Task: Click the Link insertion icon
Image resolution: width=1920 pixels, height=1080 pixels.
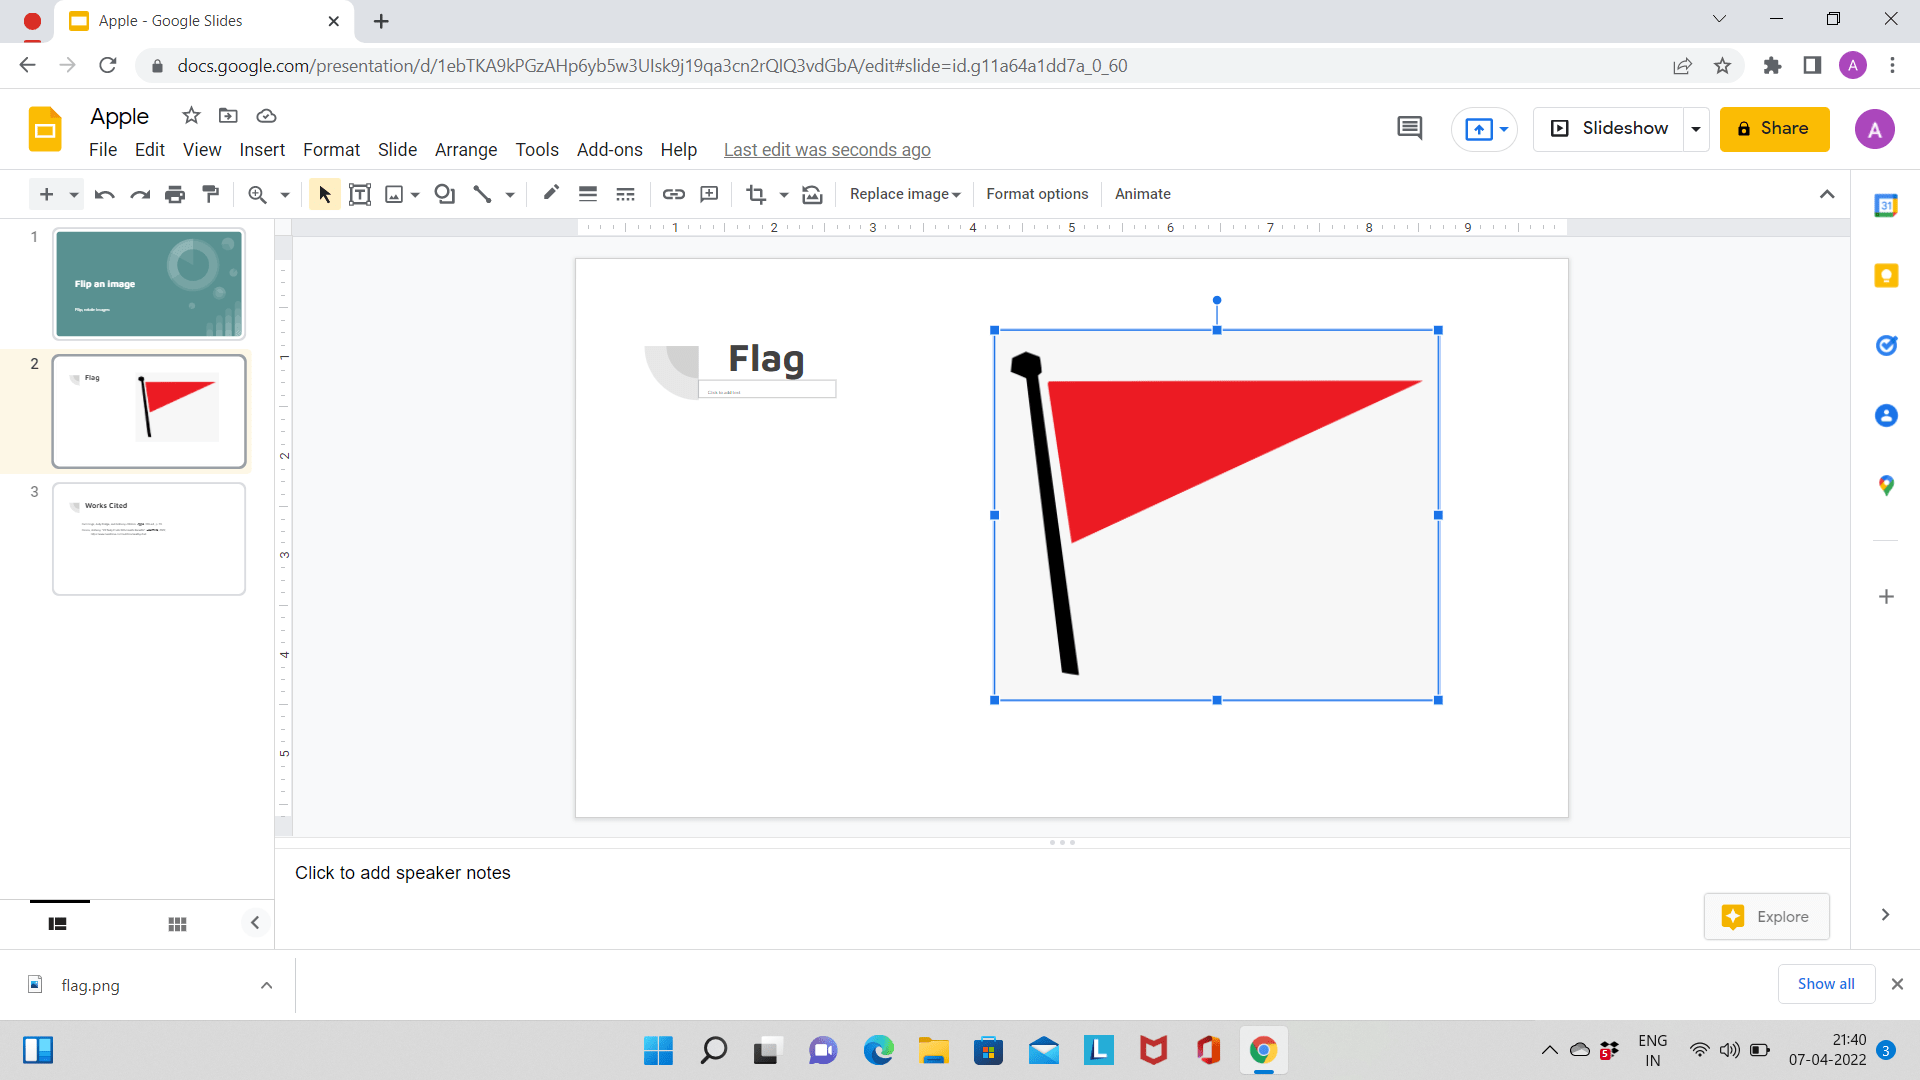Action: pyautogui.click(x=673, y=193)
